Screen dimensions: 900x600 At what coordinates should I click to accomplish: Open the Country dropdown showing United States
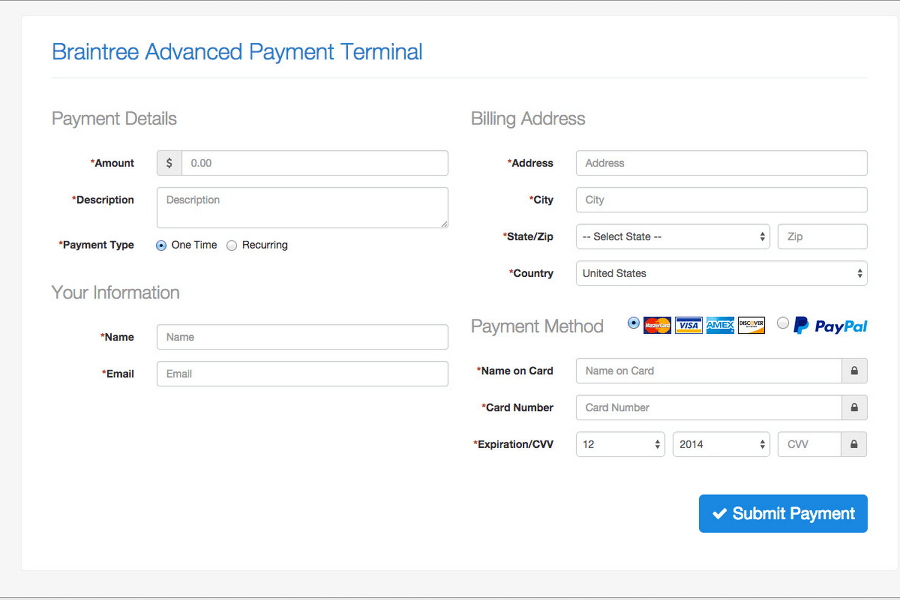721,273
